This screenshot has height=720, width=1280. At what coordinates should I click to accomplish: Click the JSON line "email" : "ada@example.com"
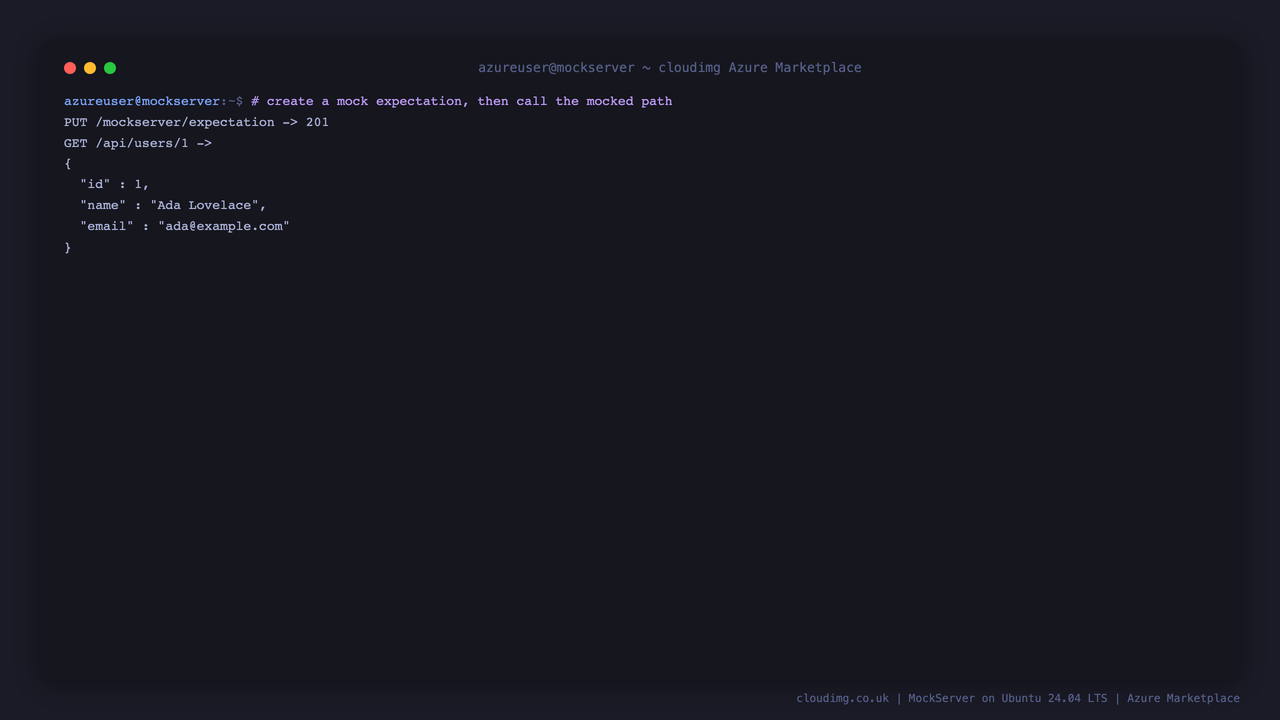[185, 226]
